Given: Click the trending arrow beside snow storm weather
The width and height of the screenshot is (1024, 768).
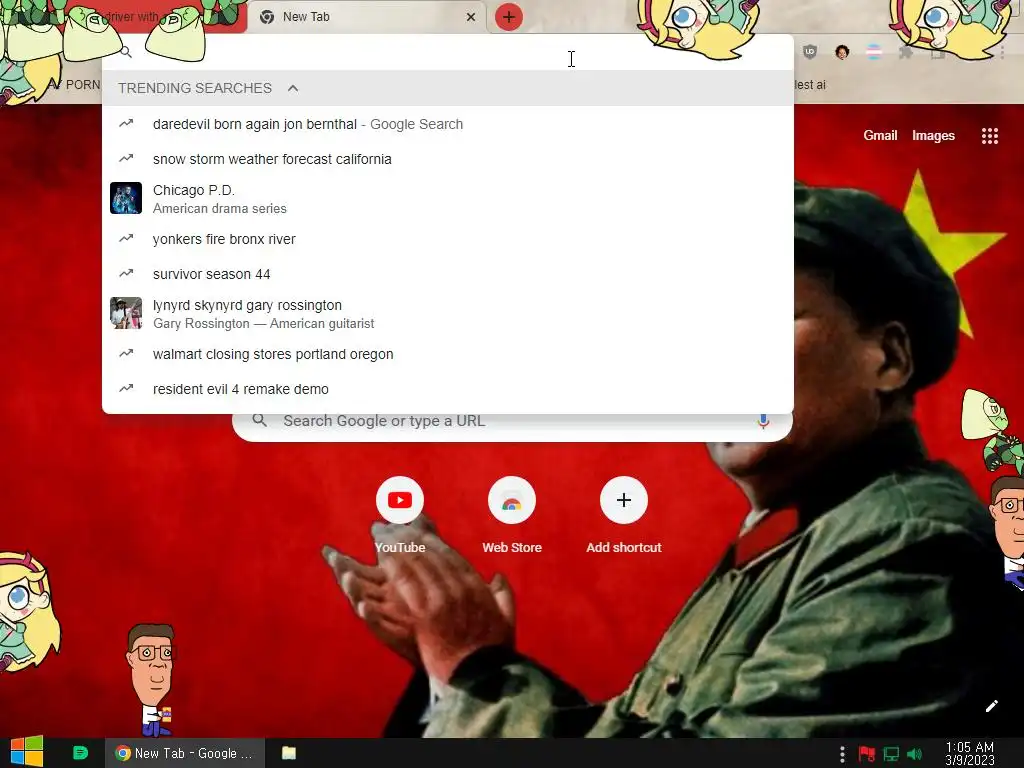Looking at the screenshot, I should pos(126,158).
